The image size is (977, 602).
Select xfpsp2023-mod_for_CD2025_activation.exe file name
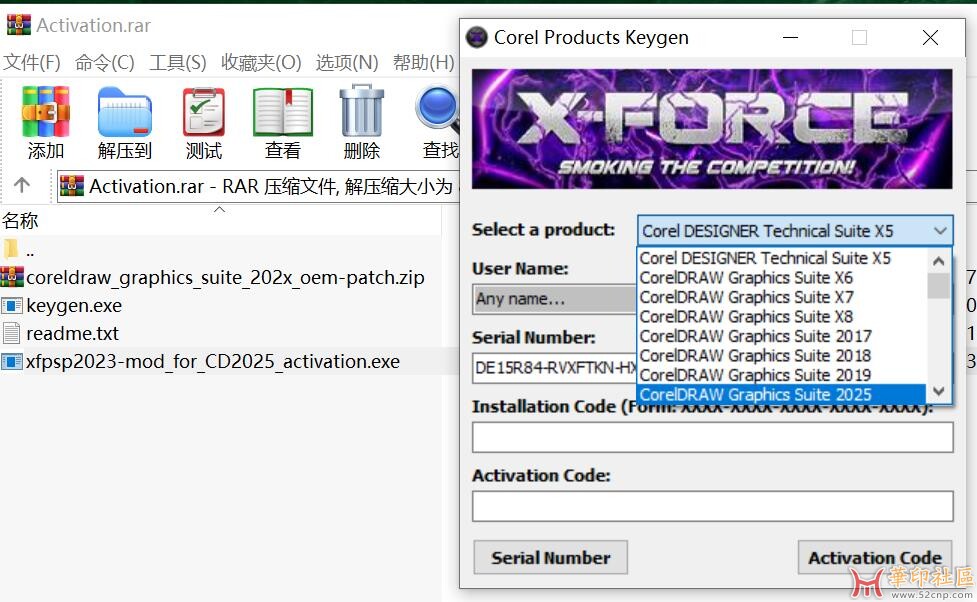212,361
